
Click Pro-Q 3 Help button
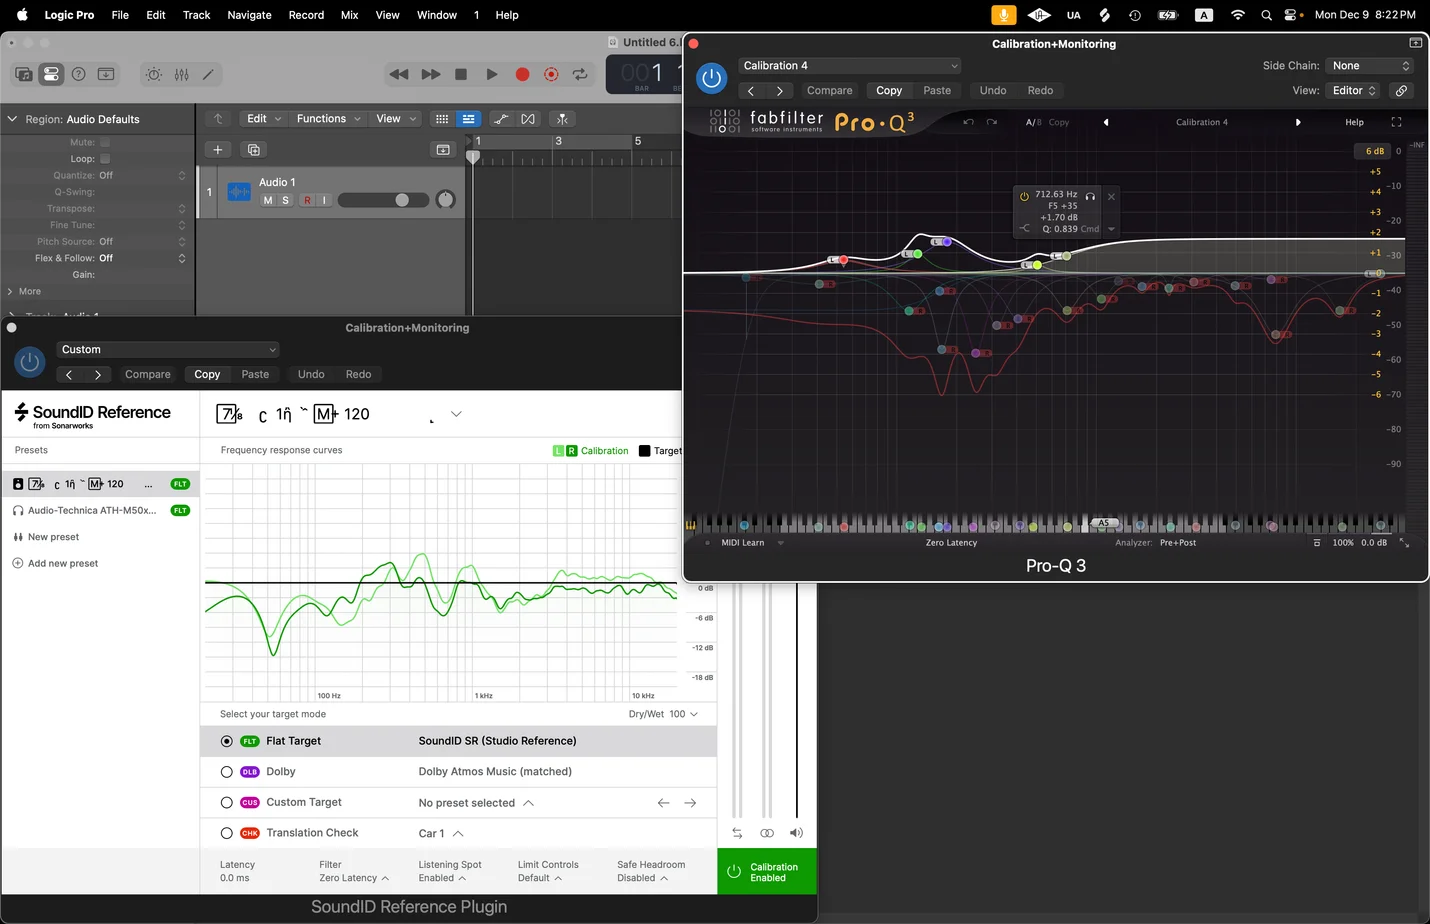click(1354, 122)
